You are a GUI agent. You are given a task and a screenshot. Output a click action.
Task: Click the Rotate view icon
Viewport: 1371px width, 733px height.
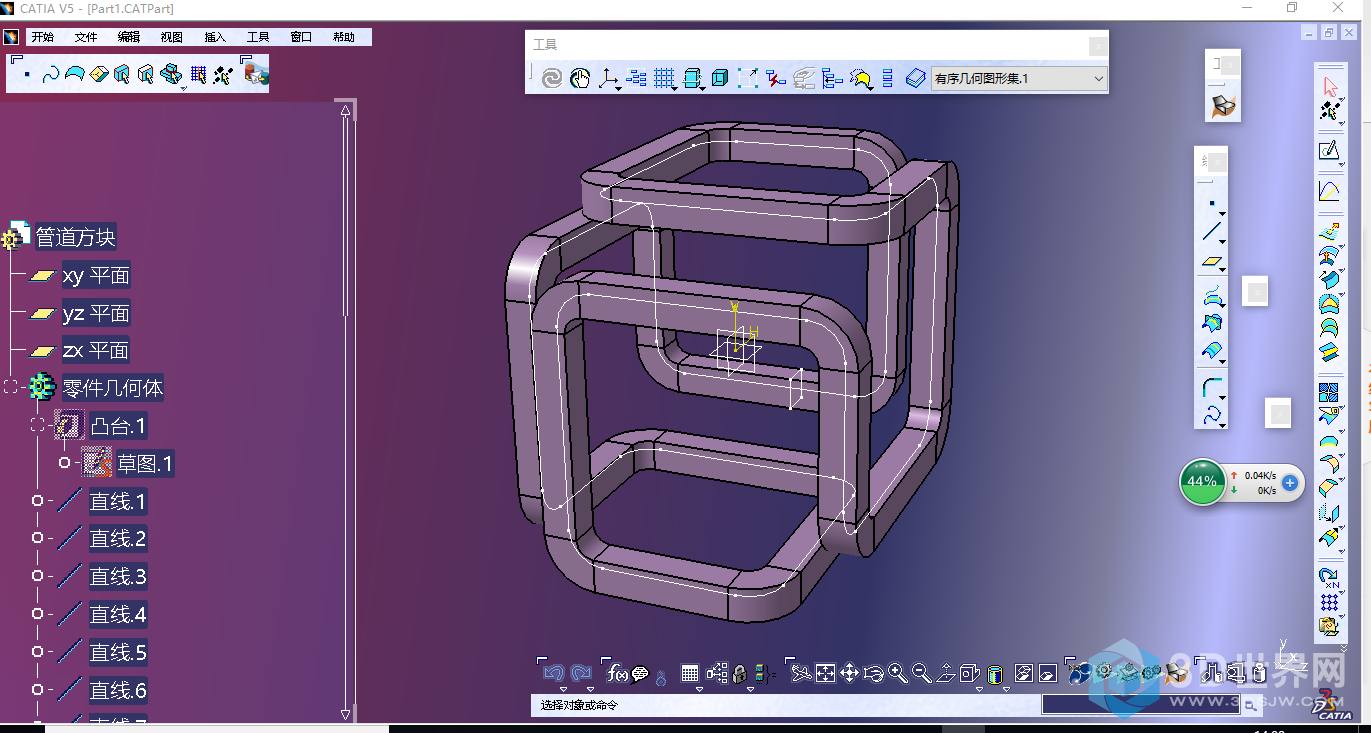coord(873,673)
